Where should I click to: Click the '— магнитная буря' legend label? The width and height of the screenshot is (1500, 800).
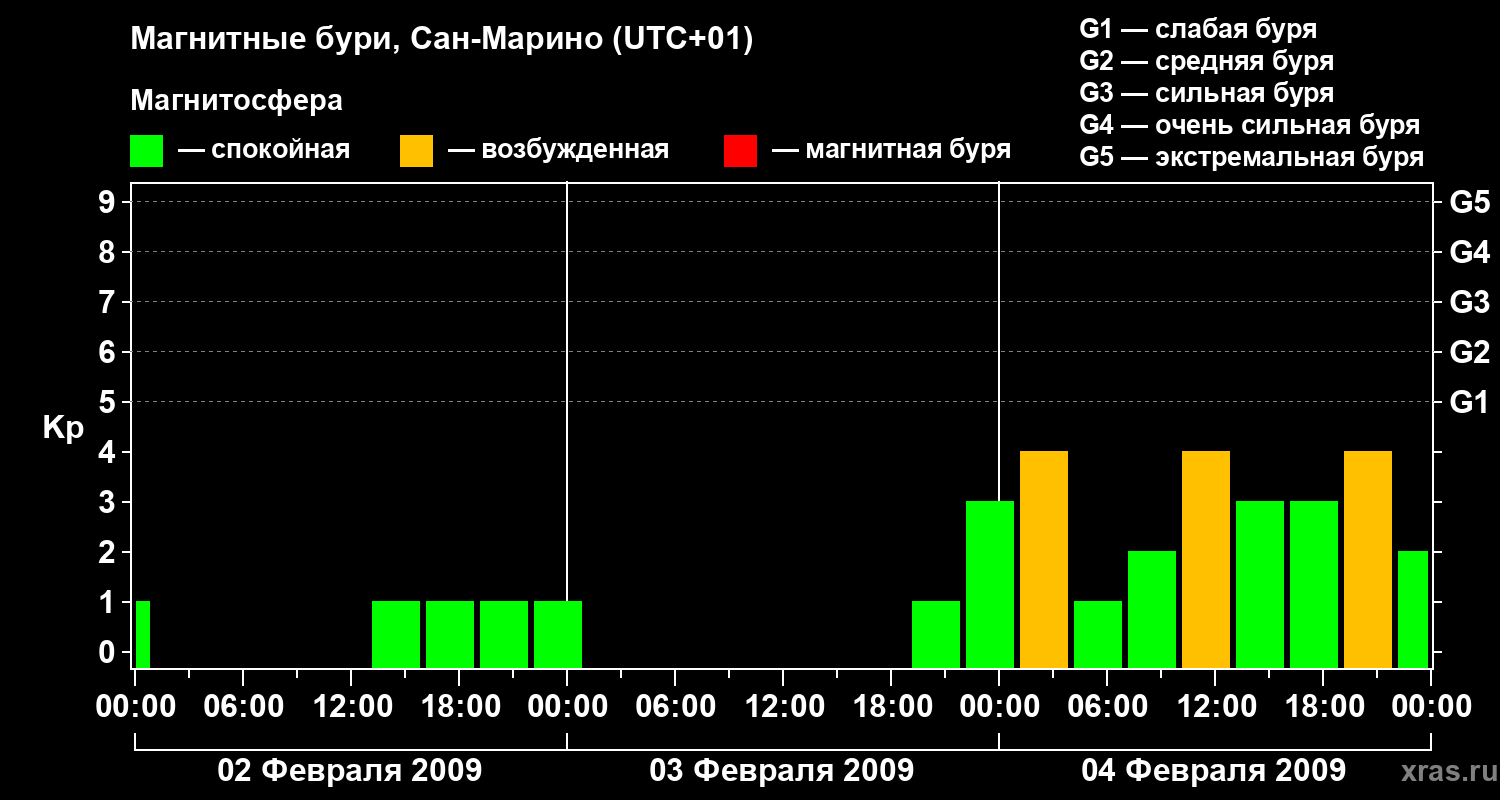point(891,151)
